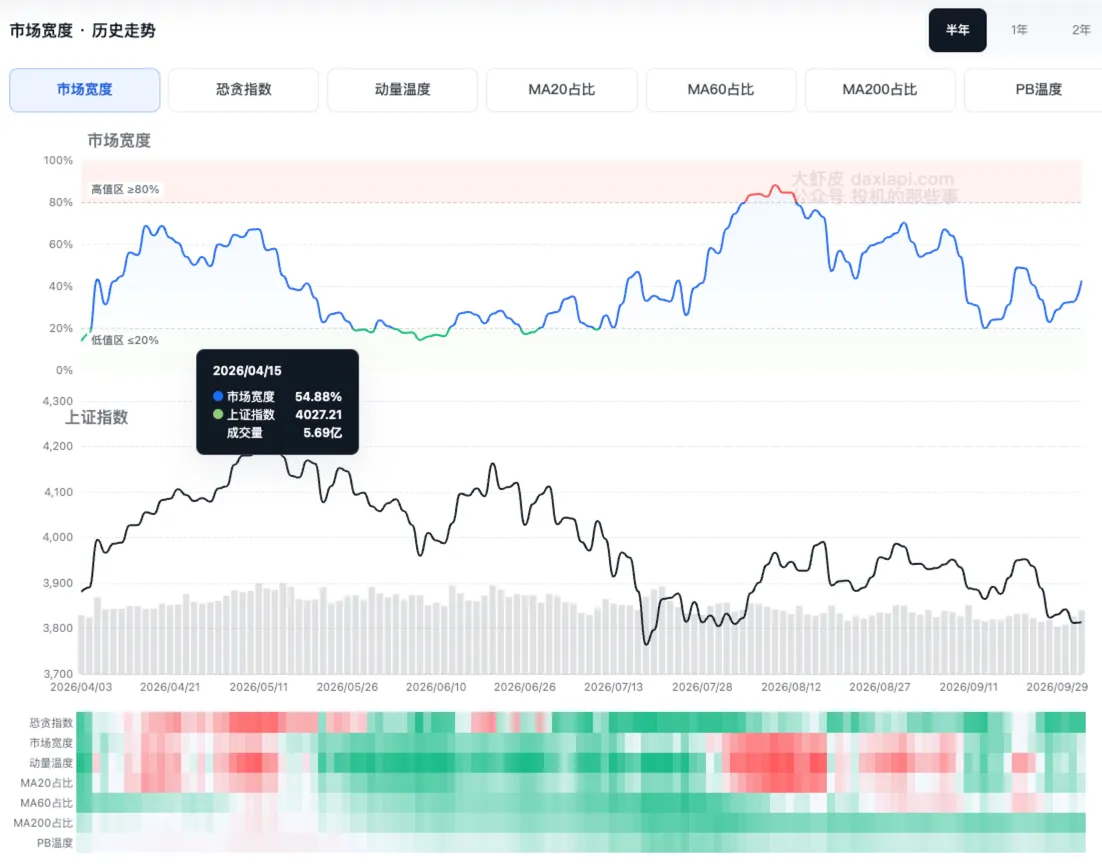Click the 2026/08/12 x-axis date label

(791, 687)
